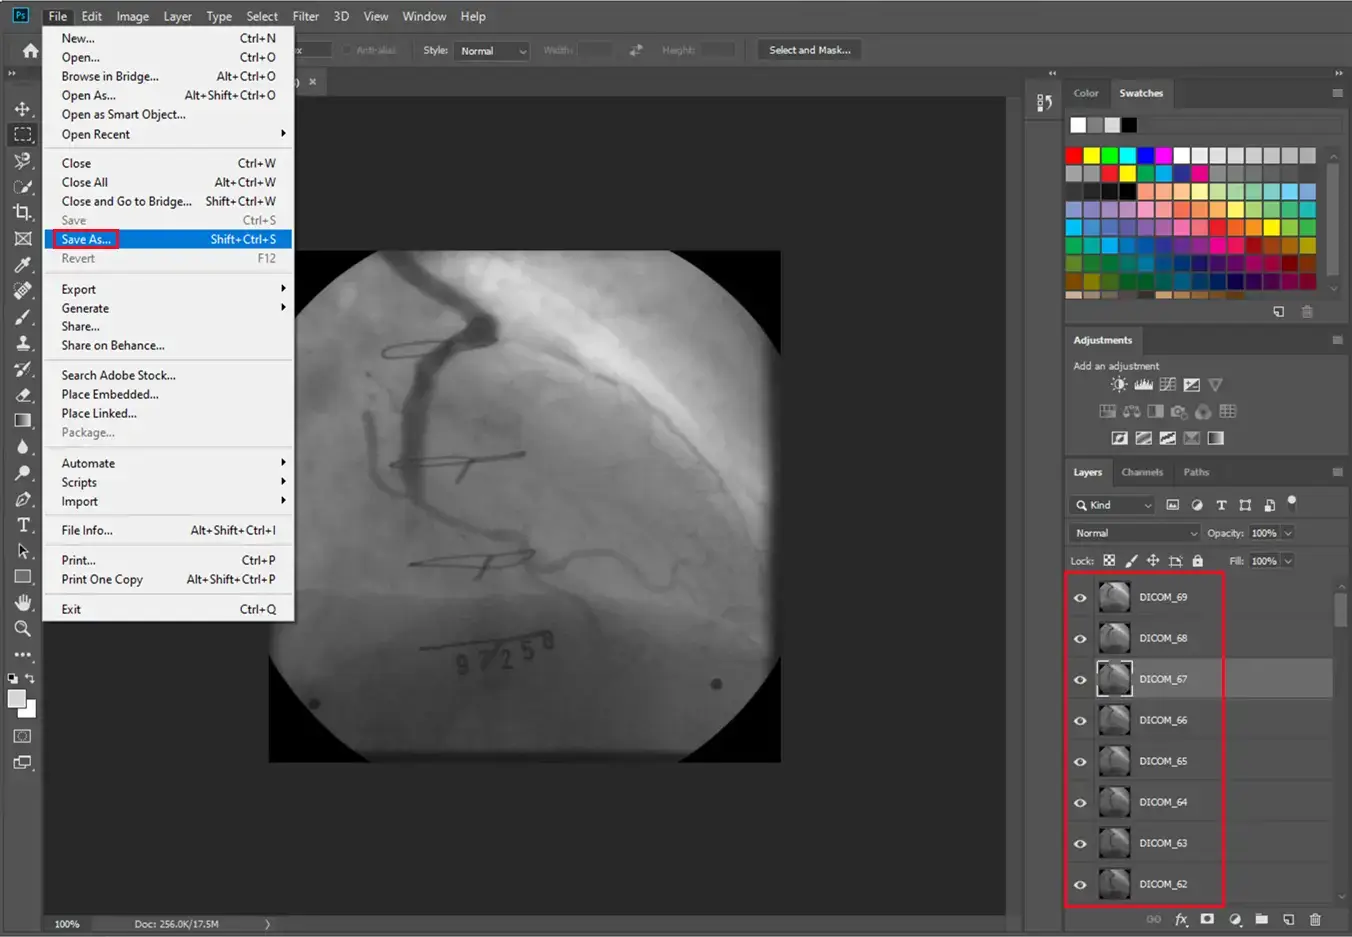Image resolution: width=1352 pixels, height=937 pixels.
Task: Select the DICOM_66 layer thumbnail
Action: [x=1114, y=720]
